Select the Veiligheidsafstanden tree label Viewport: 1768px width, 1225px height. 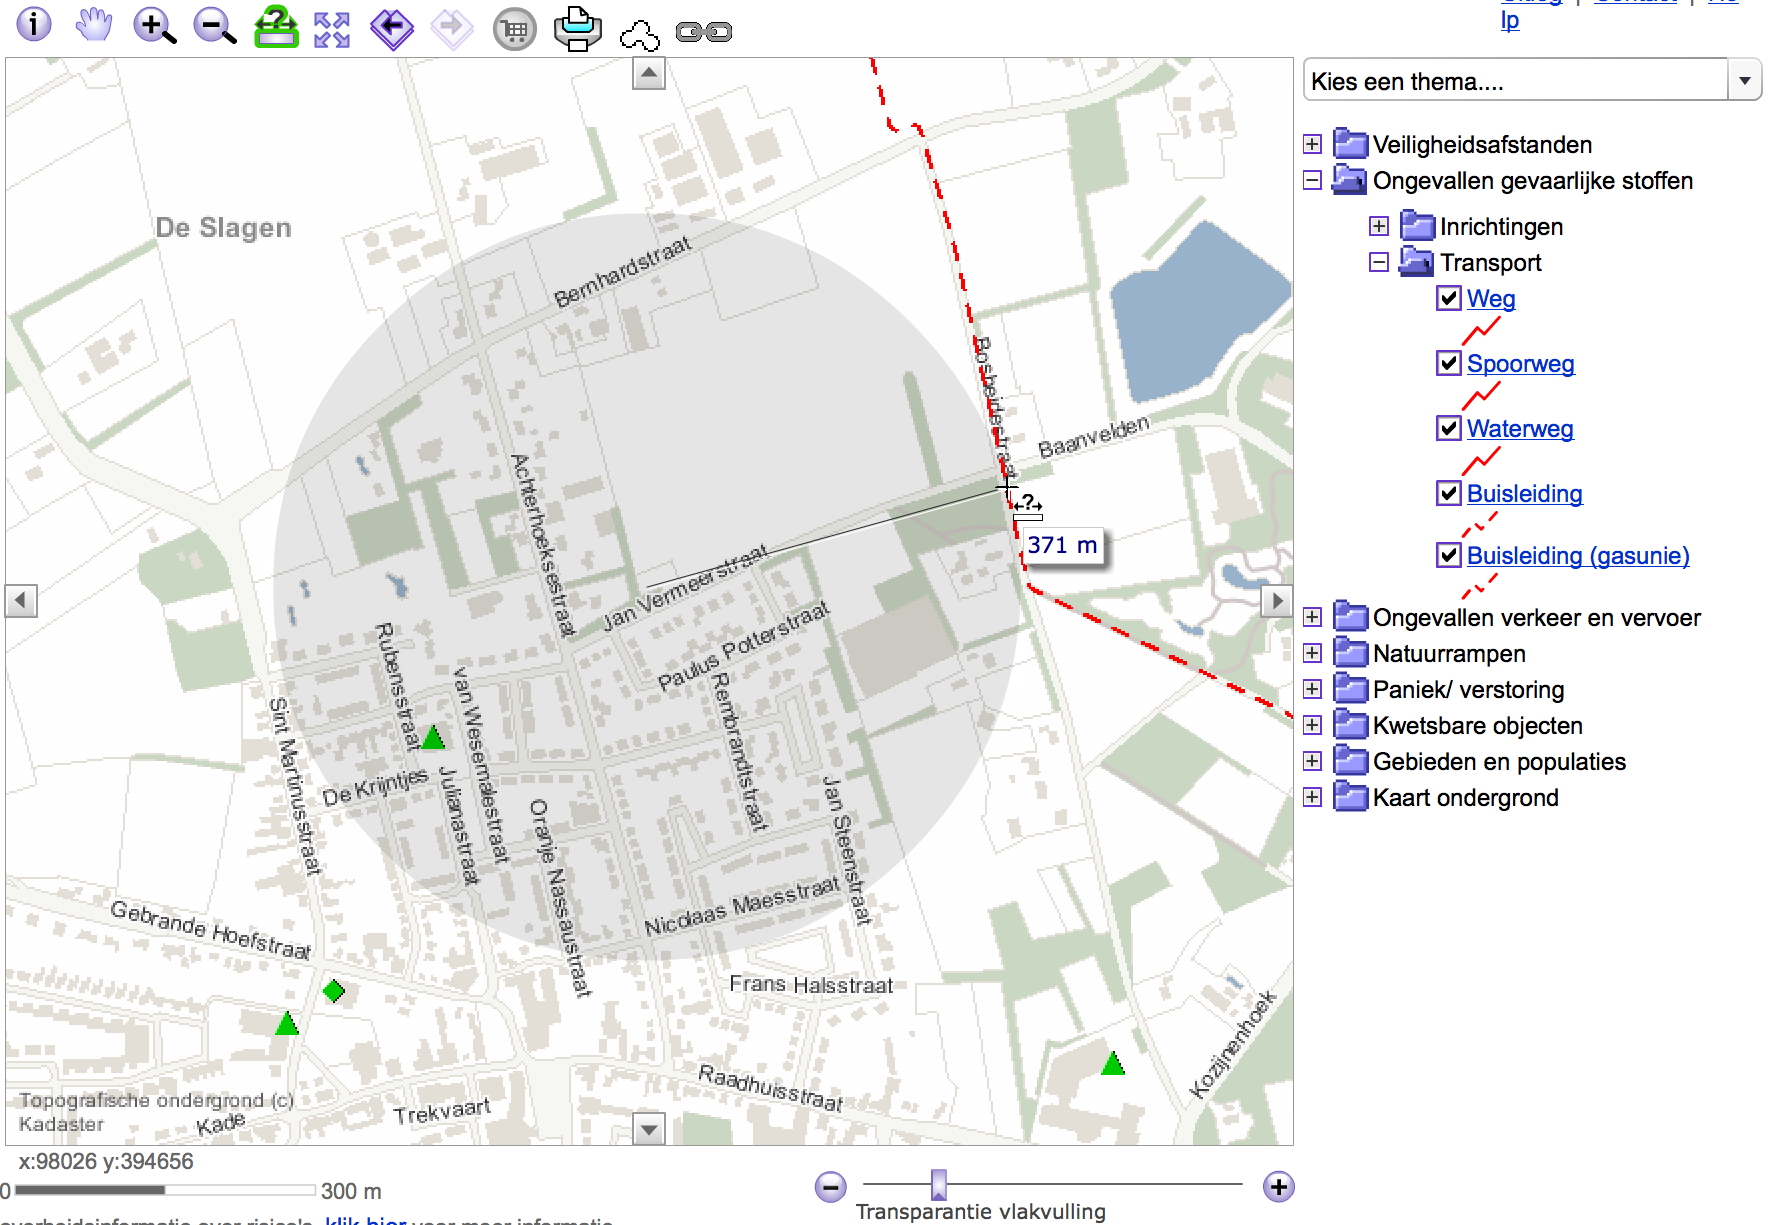[x=1482, y=144]
